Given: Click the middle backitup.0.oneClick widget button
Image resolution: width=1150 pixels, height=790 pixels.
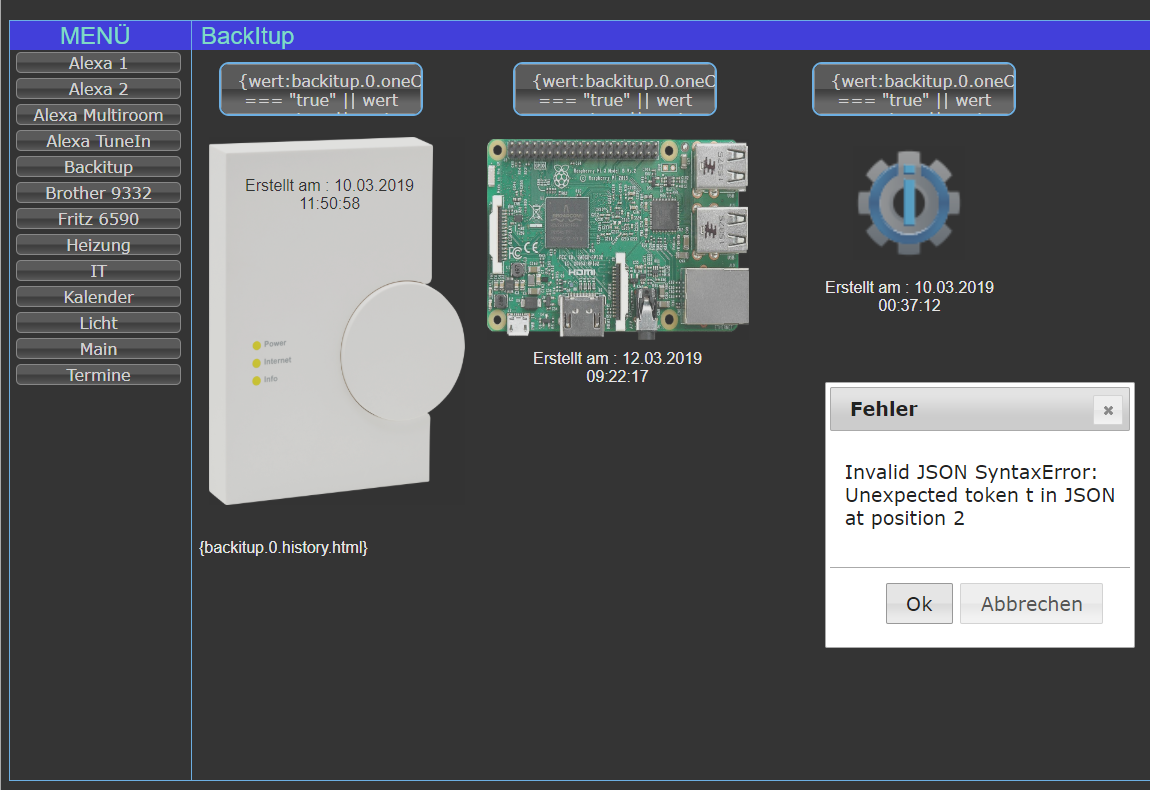Looking at the screenshot, I should (x=614, y=88).
